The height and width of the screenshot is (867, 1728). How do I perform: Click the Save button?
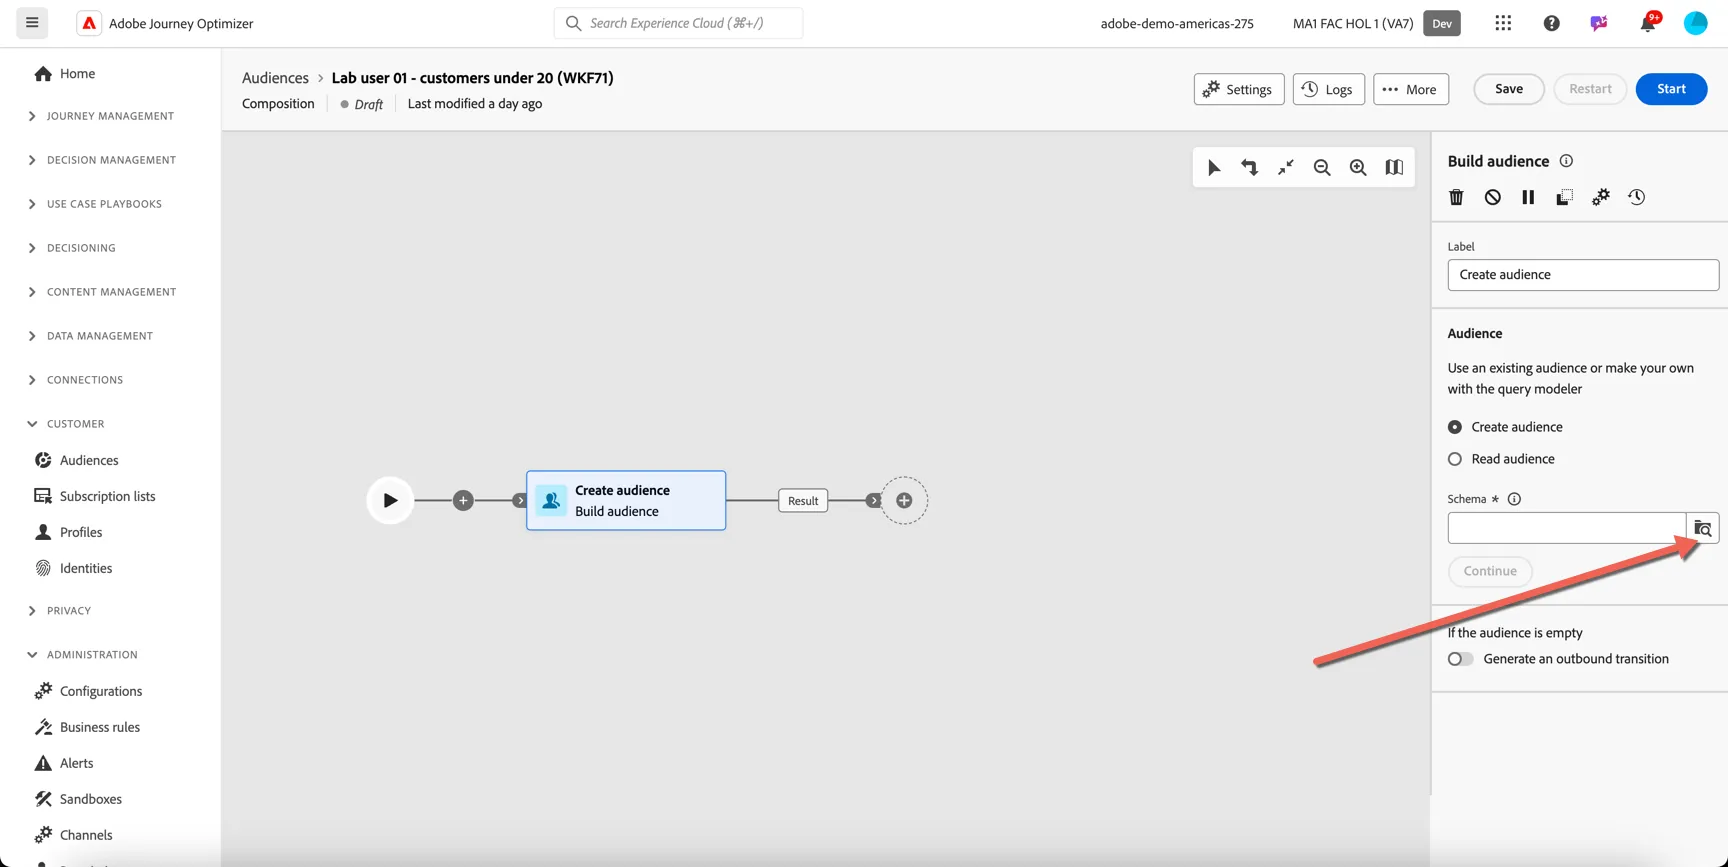[x=1508, y=89]
